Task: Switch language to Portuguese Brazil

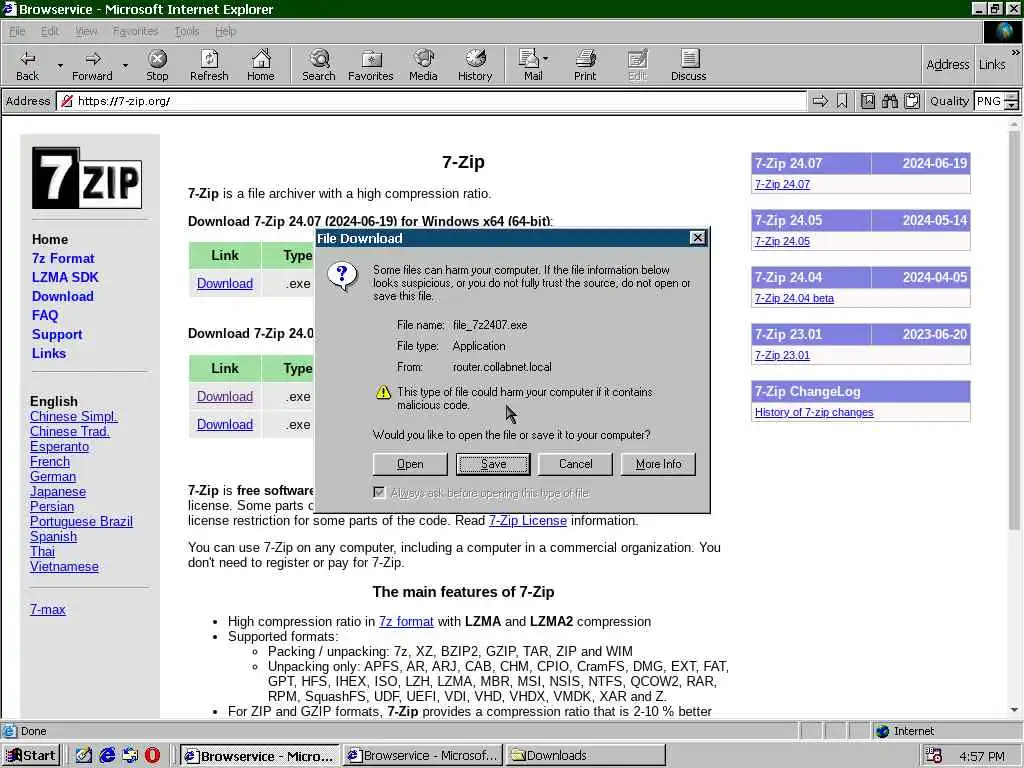Action: tap(82, 522)
